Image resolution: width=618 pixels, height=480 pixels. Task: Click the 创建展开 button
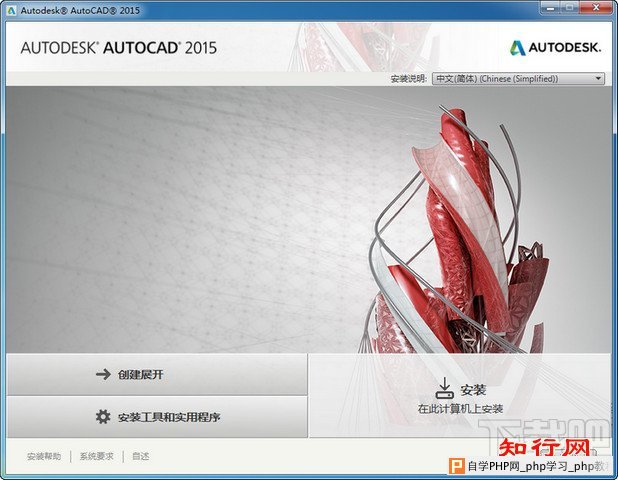point(157,374)
